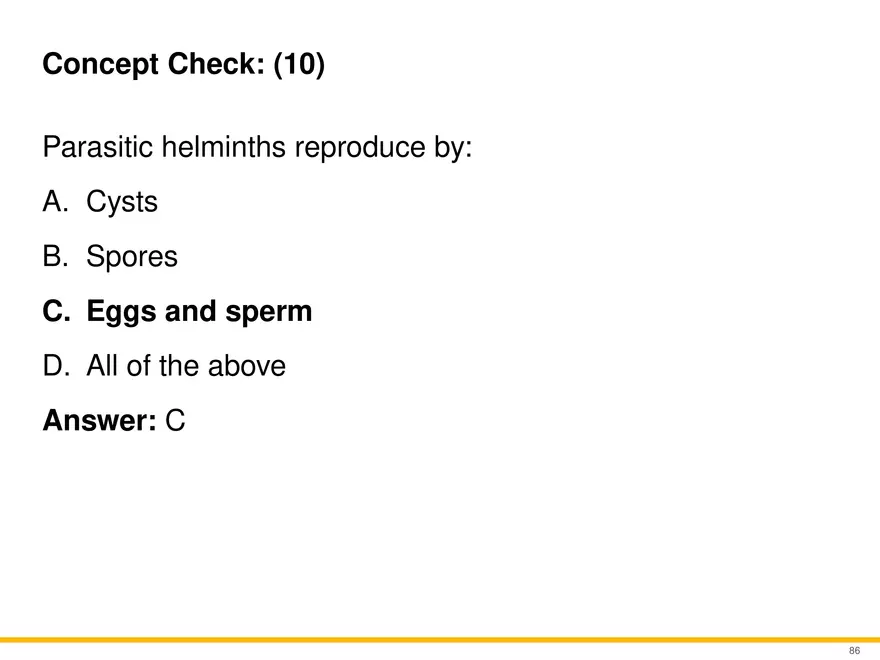Click the "(10)" number in the title
Screen dimensions: 880x660
(298, 65)
